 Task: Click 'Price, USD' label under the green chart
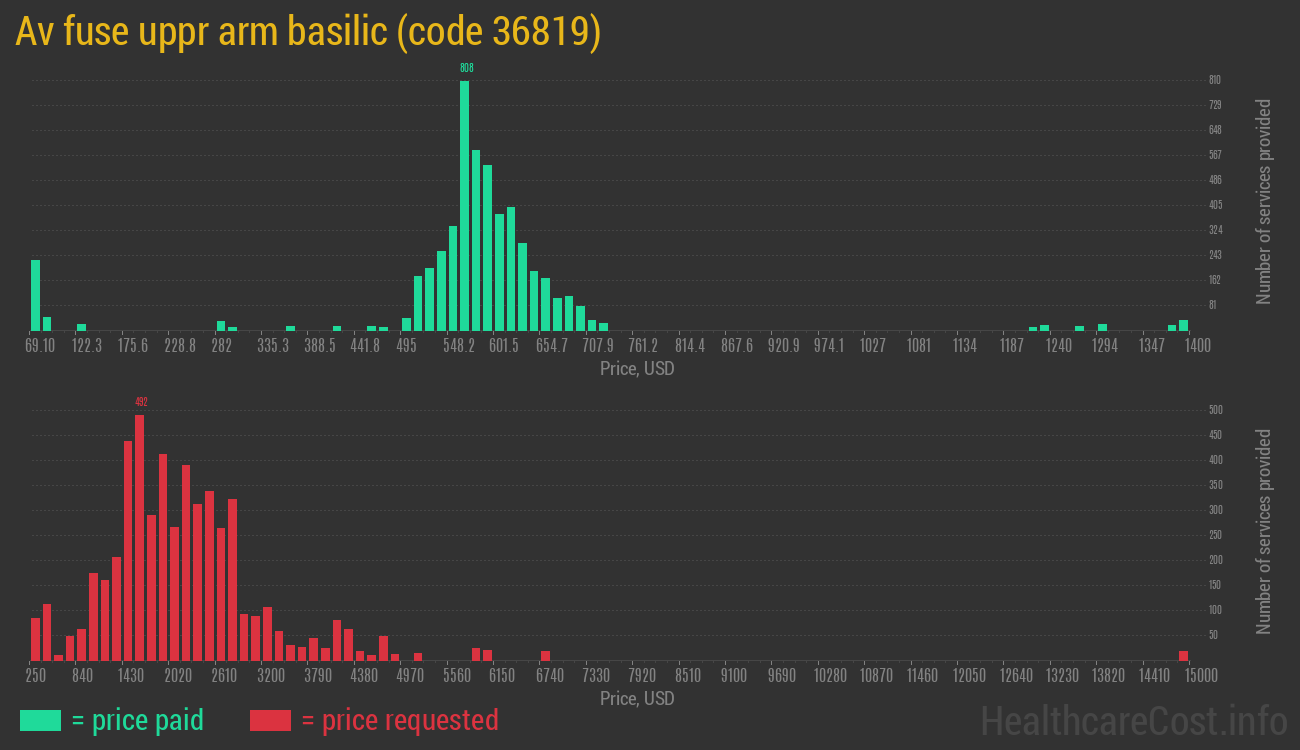click(x=637, y=369)
